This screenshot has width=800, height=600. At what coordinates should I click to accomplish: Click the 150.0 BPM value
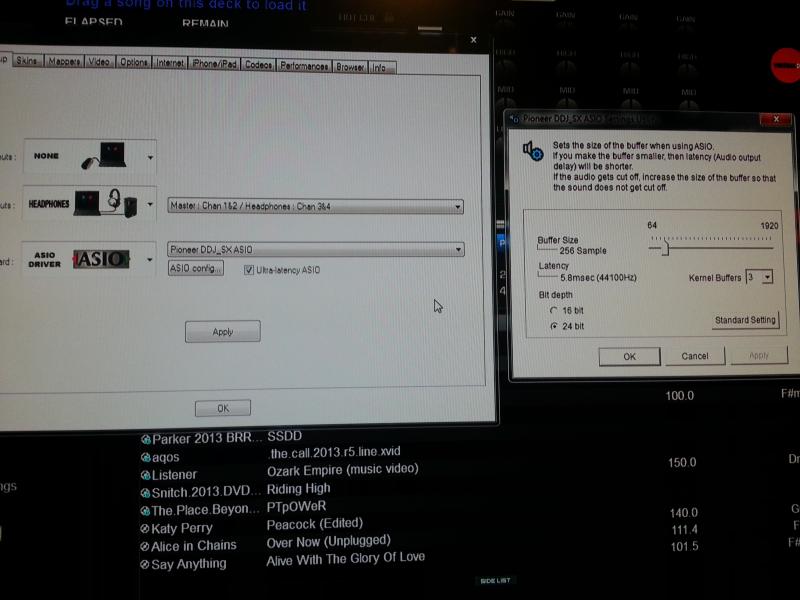pos(682,462)
